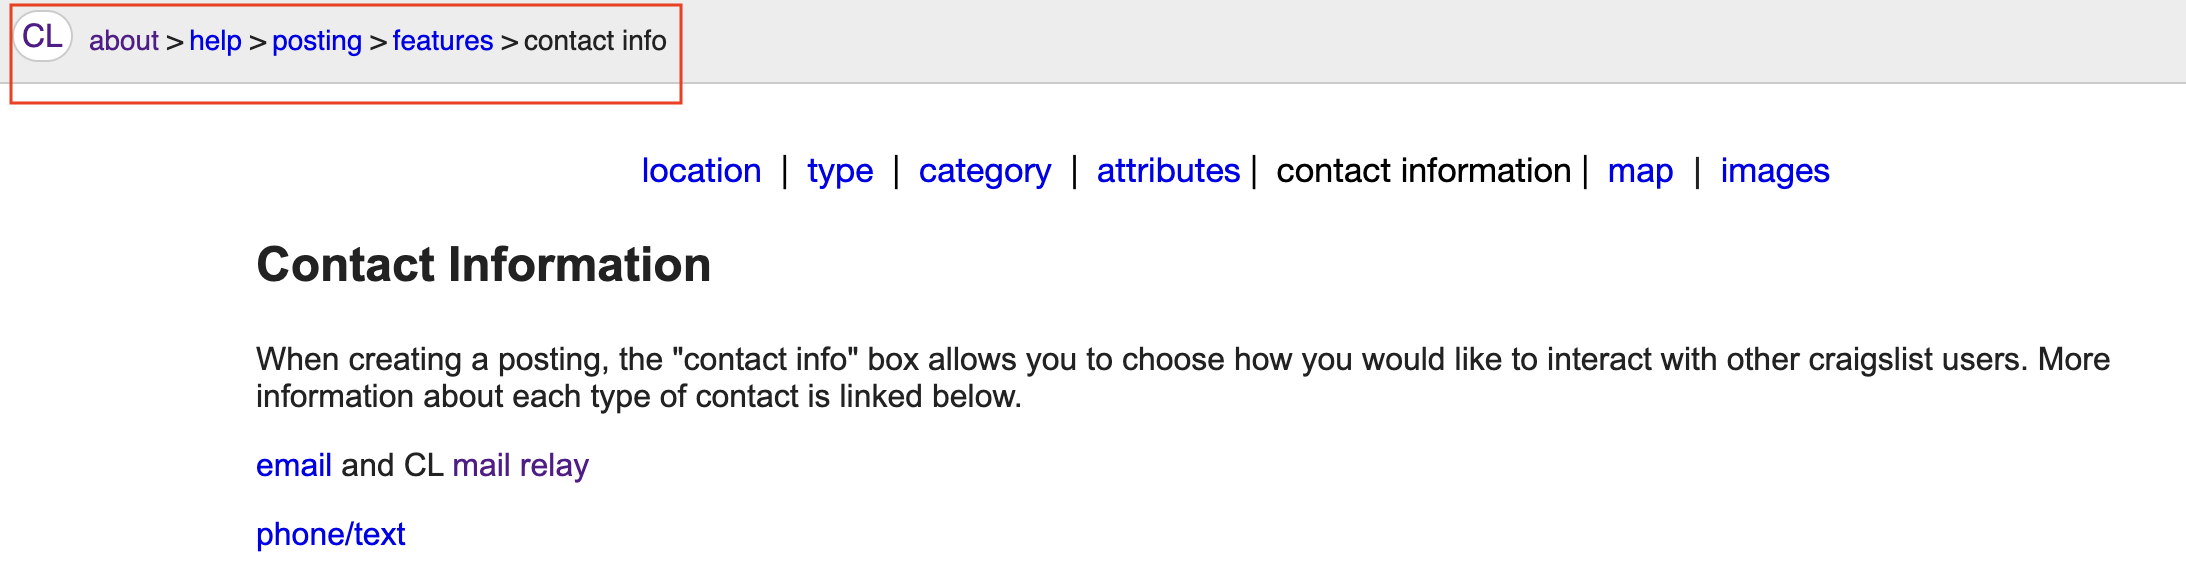Open the phone/text help link
The height and width of the screenshot is (578, 2186).
click(x=330, y=534)
